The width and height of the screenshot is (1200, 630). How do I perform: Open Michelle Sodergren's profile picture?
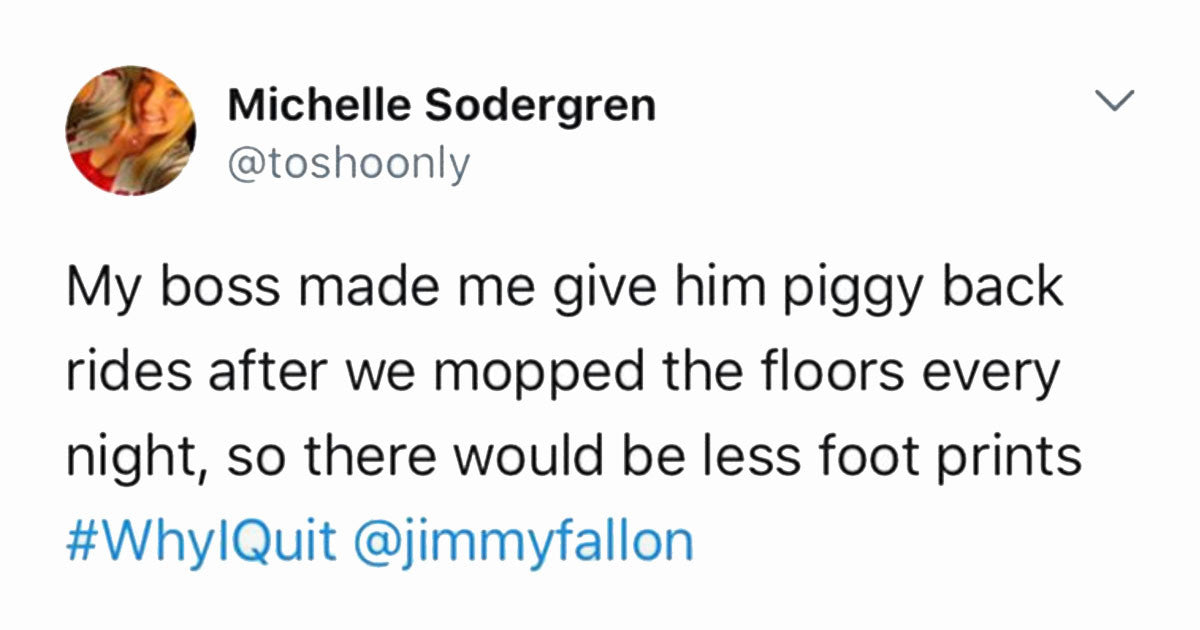point(131,131)
